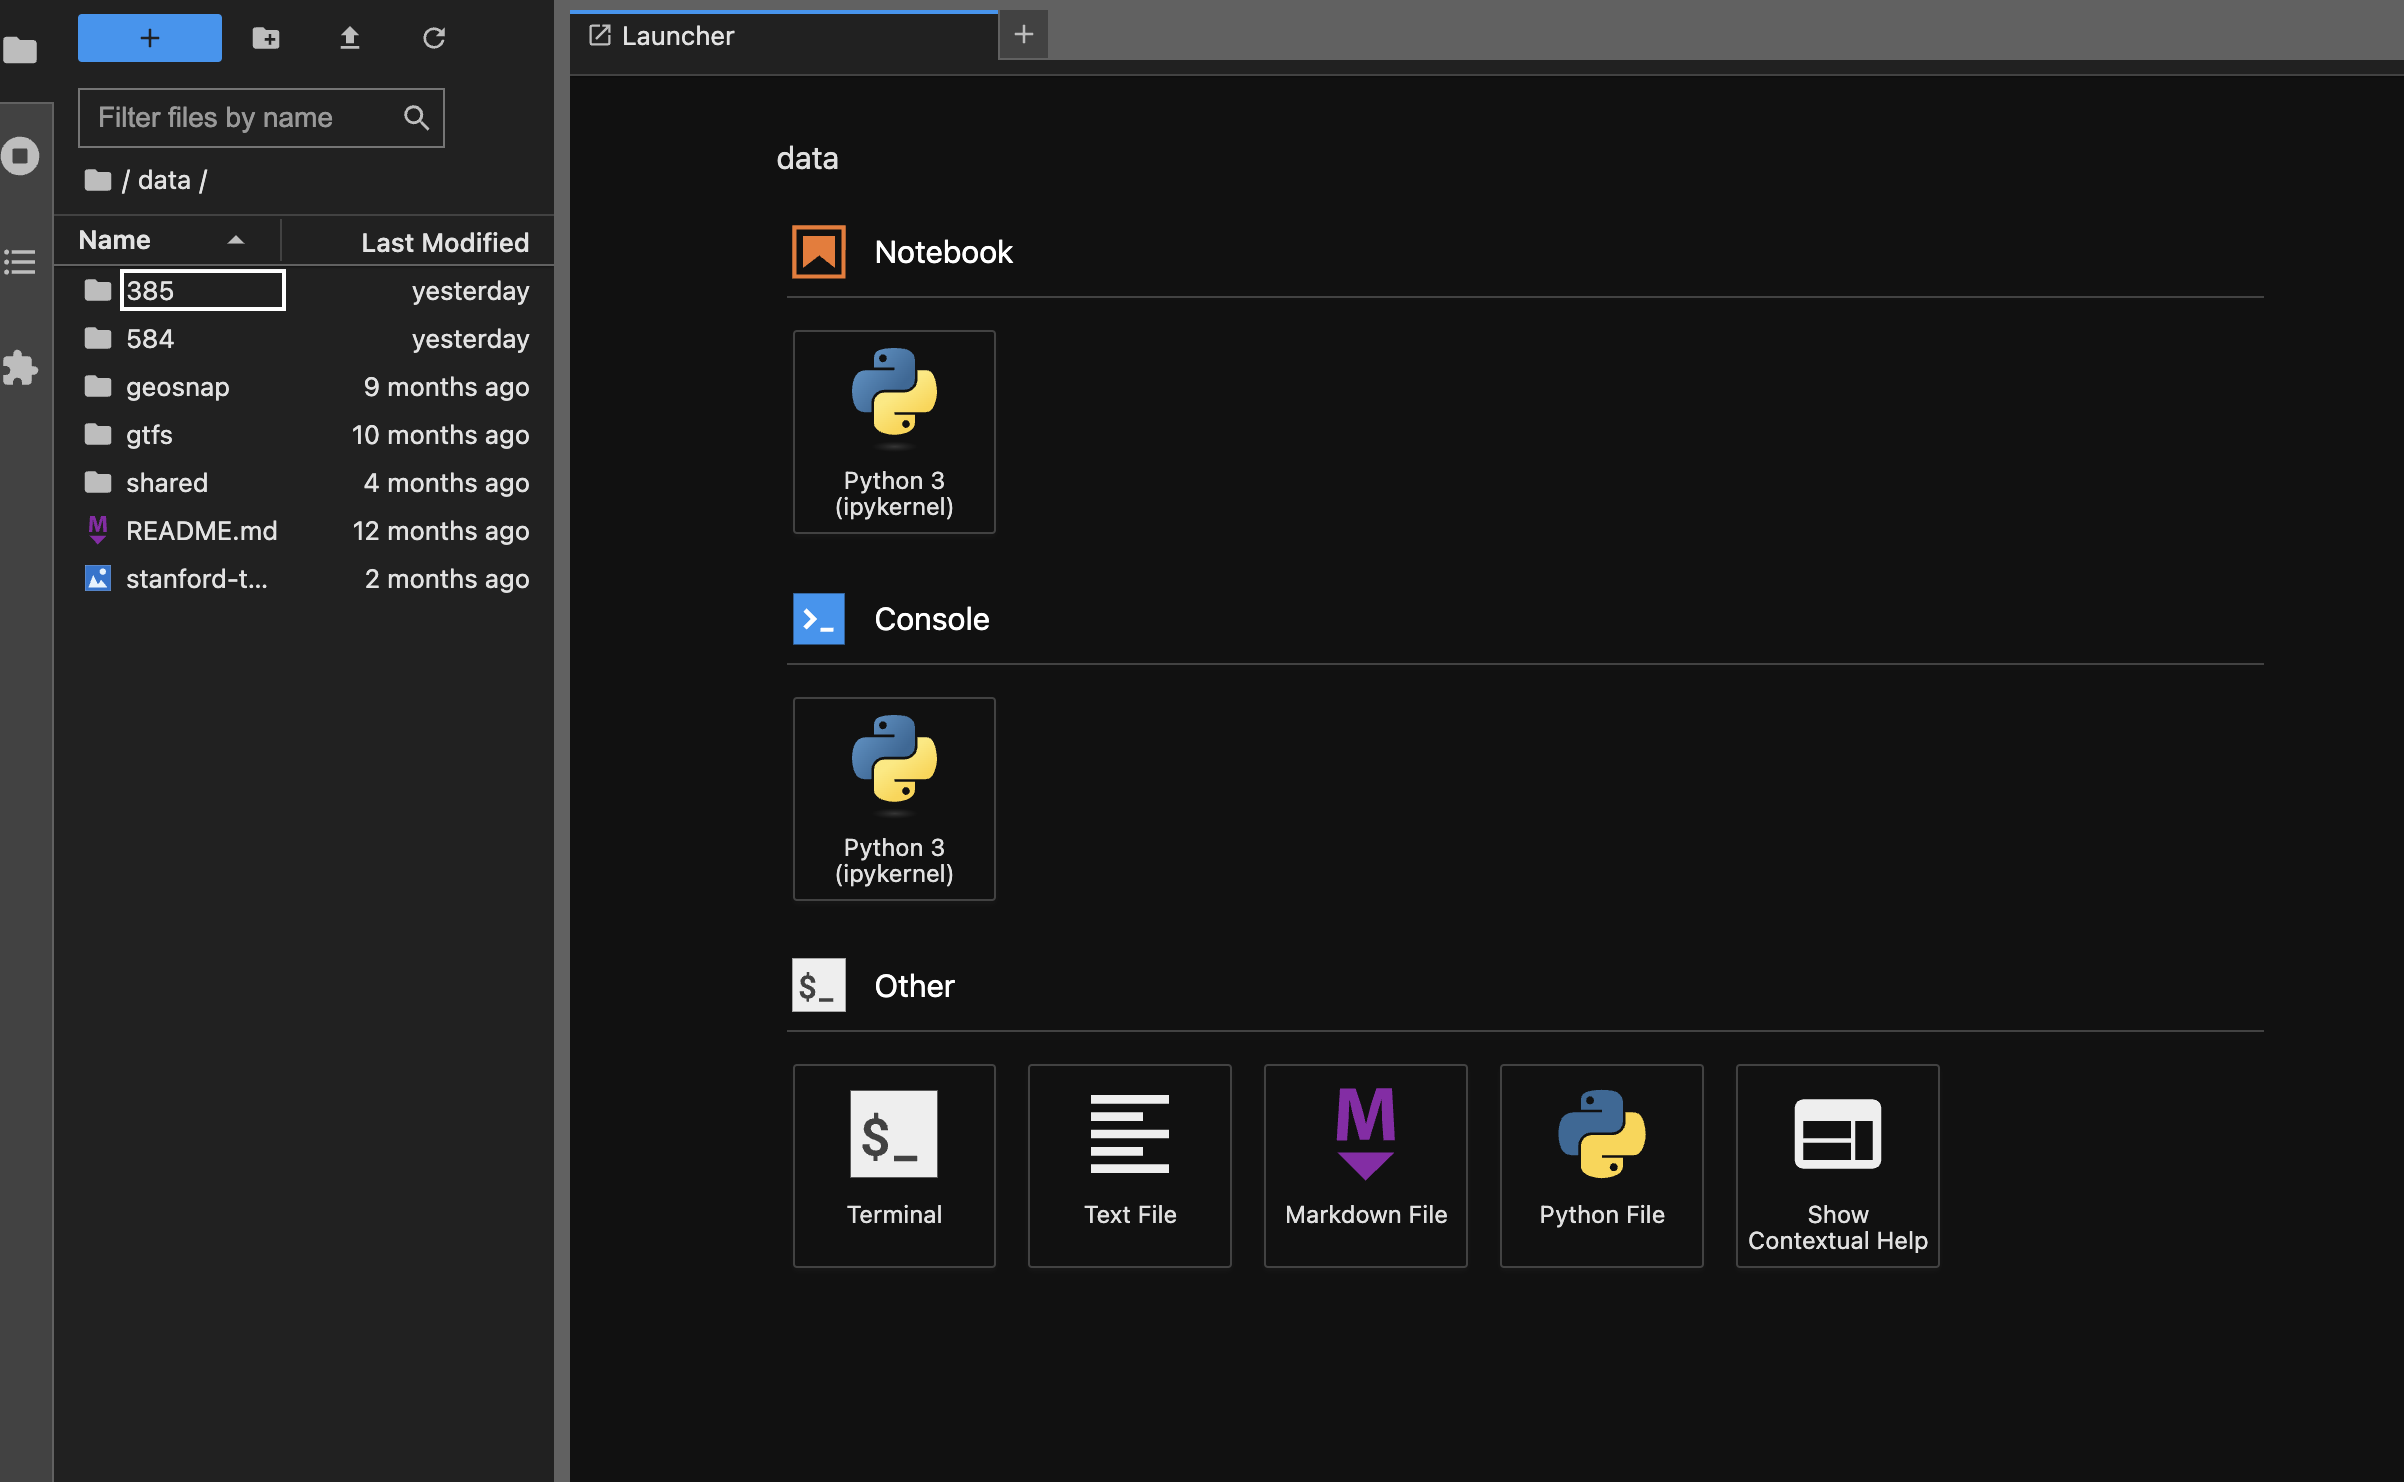Open Running Terminals and Kernels sidebar

pyautogui.click(x=20, y=157)
